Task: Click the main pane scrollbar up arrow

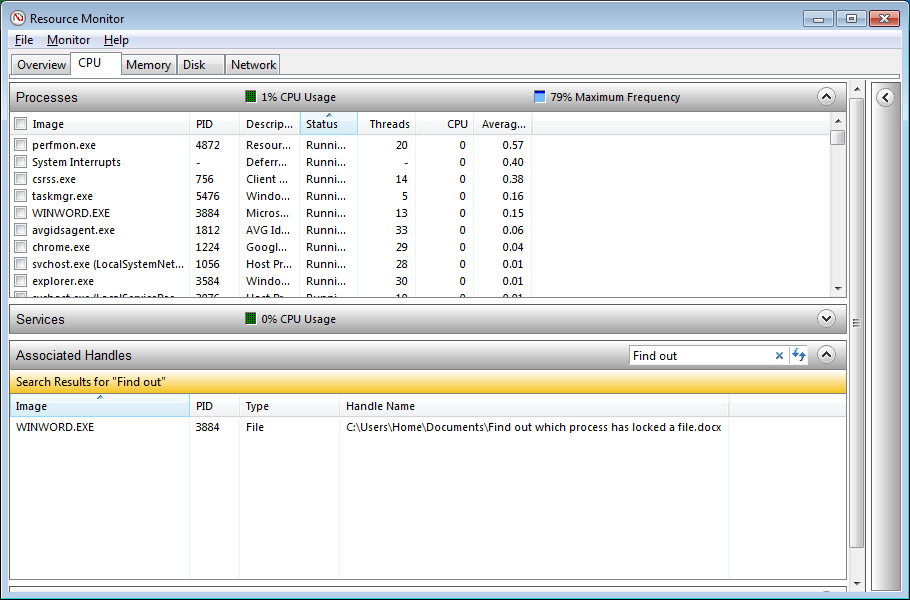Action: tap(857, 89)
